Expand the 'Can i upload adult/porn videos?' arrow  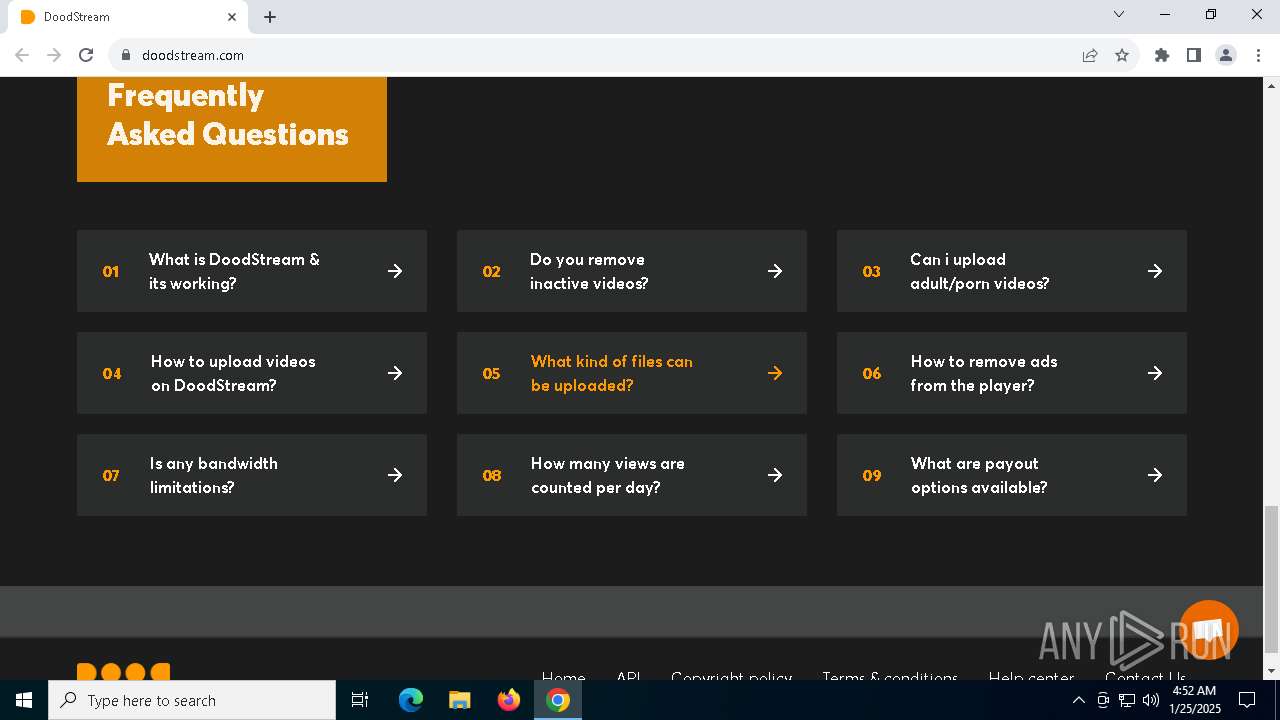pos(1155,271)
